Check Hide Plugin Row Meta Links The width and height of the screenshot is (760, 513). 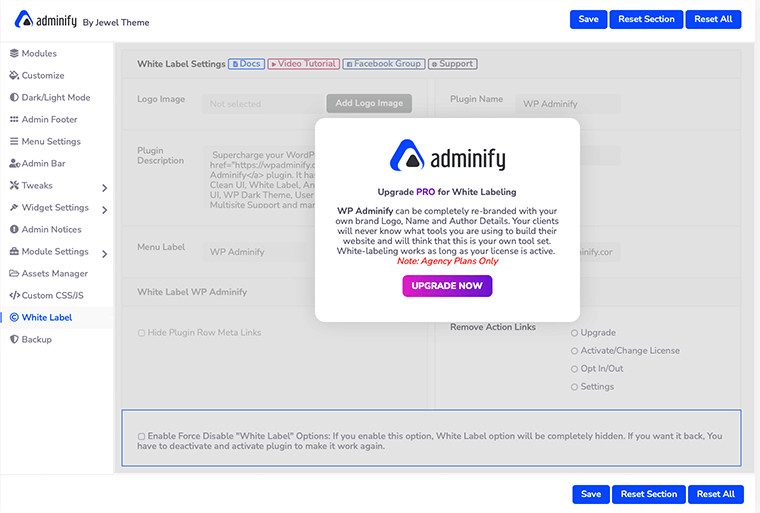pos(141,333)
